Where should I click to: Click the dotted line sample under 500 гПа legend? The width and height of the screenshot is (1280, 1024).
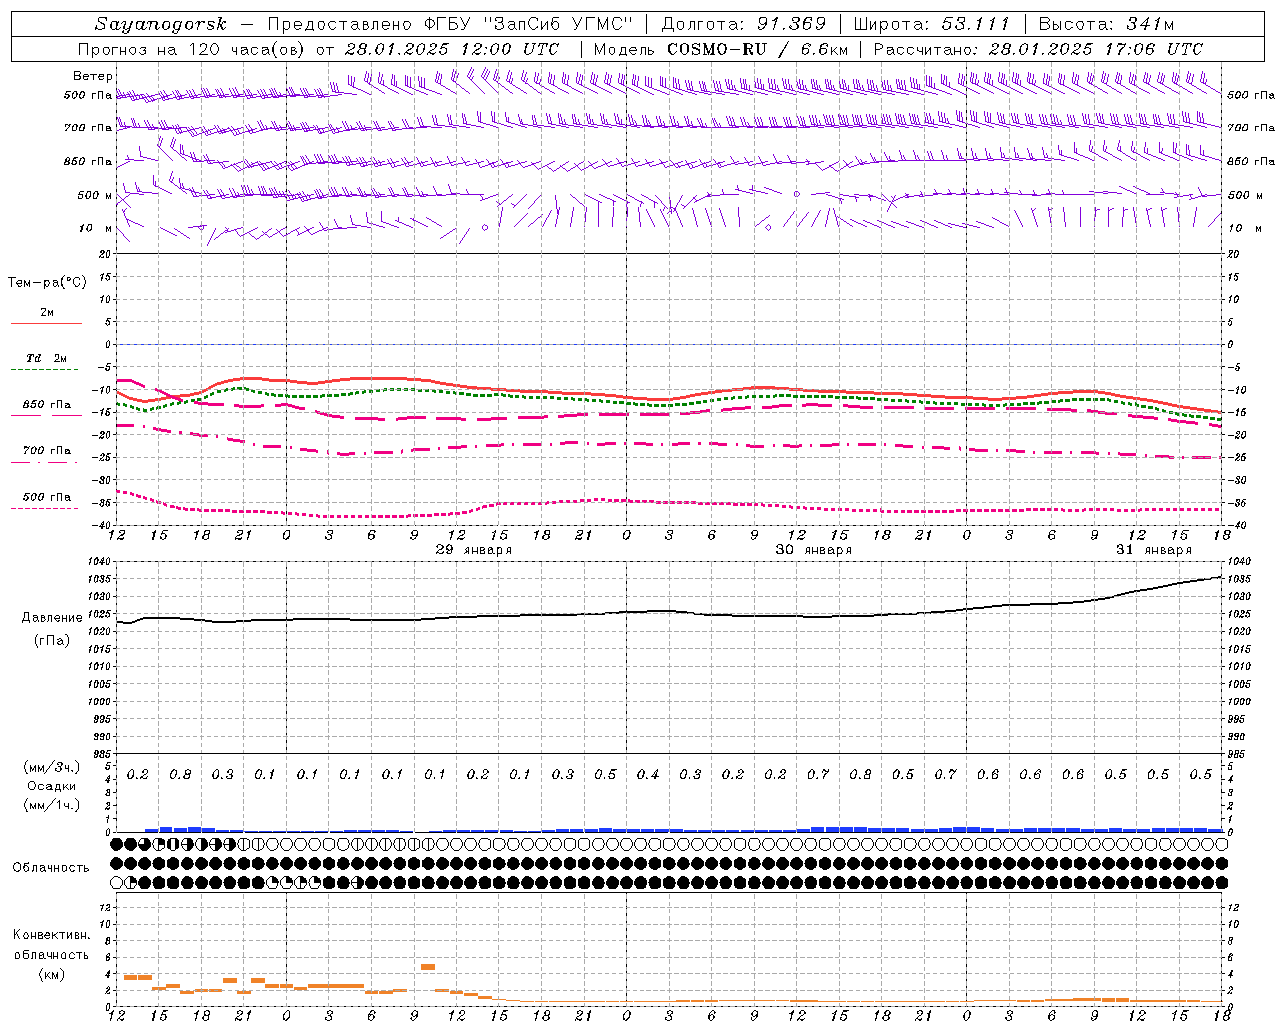tap(45, 509)
